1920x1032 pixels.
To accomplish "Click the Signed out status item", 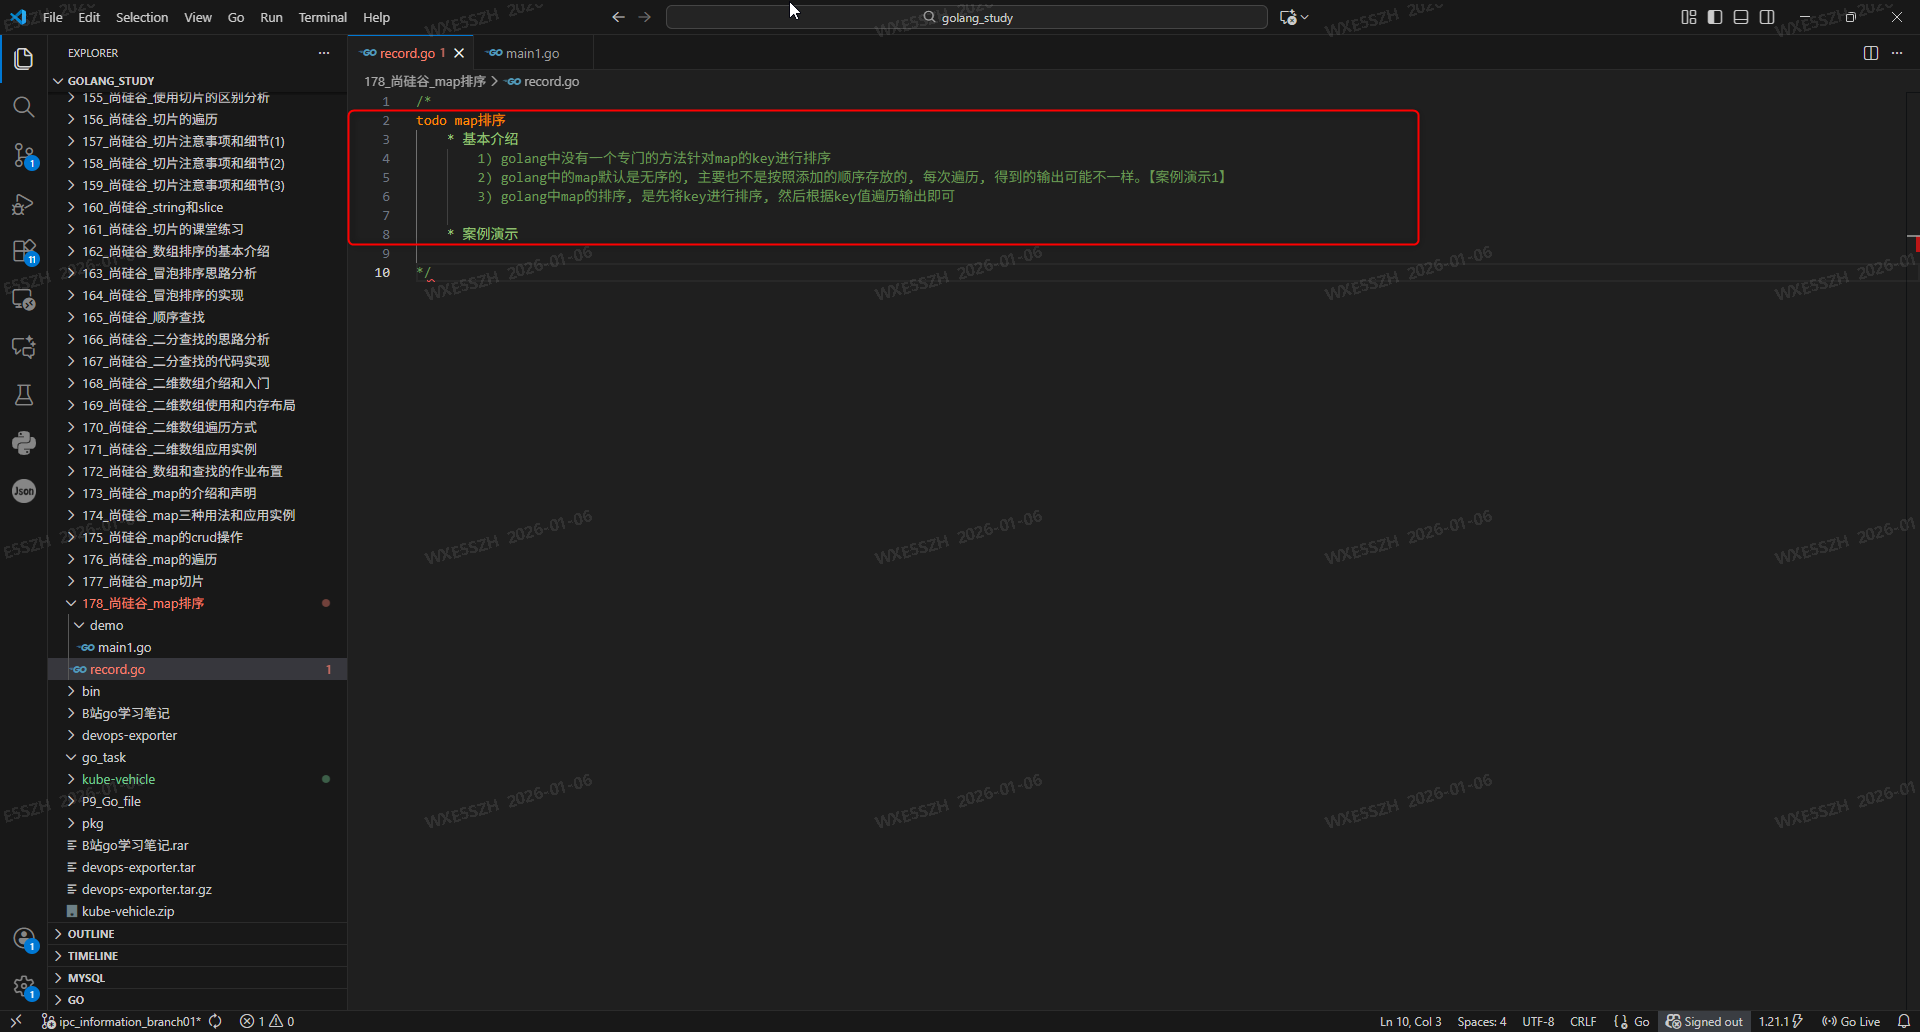I will pyautogui.click(x=1704, y=1021).
